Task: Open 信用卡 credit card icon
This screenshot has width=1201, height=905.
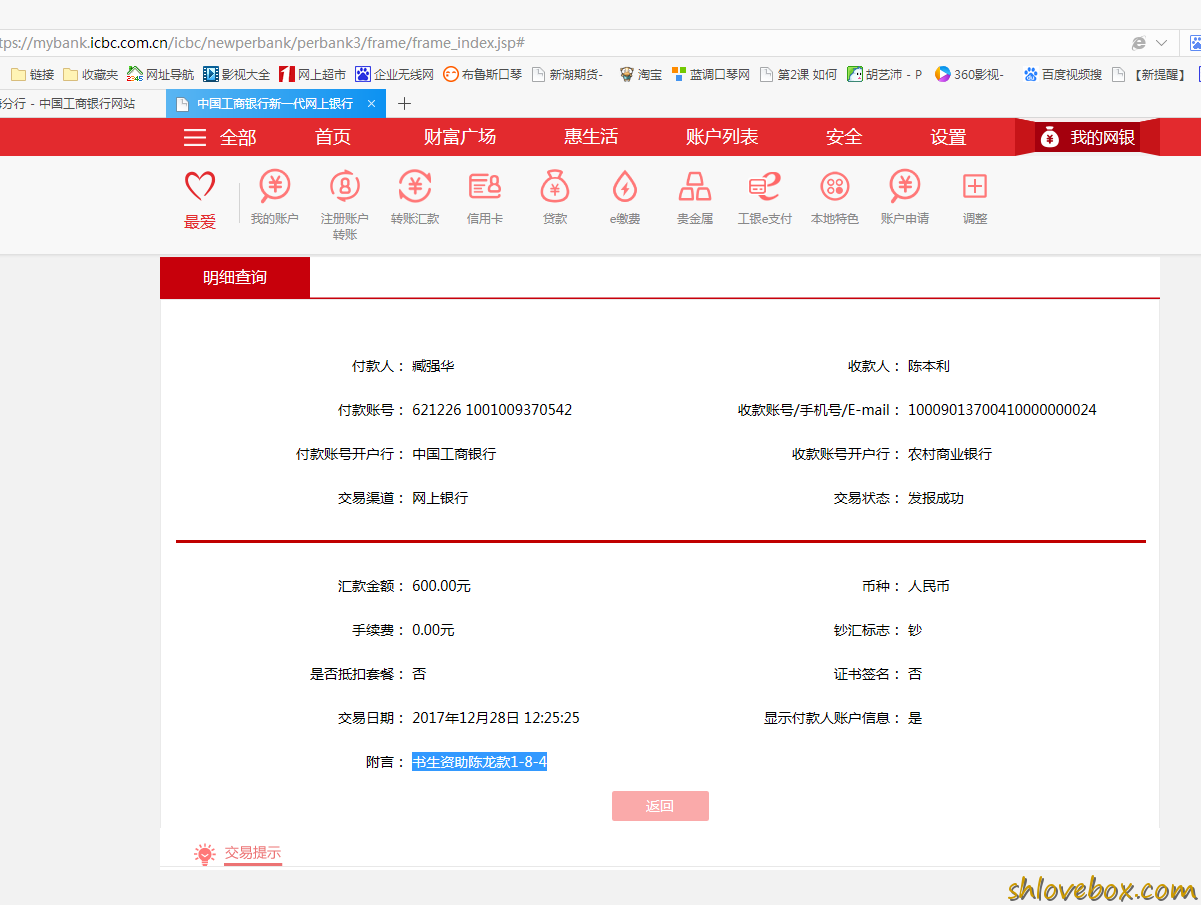Action: (485, 197)
